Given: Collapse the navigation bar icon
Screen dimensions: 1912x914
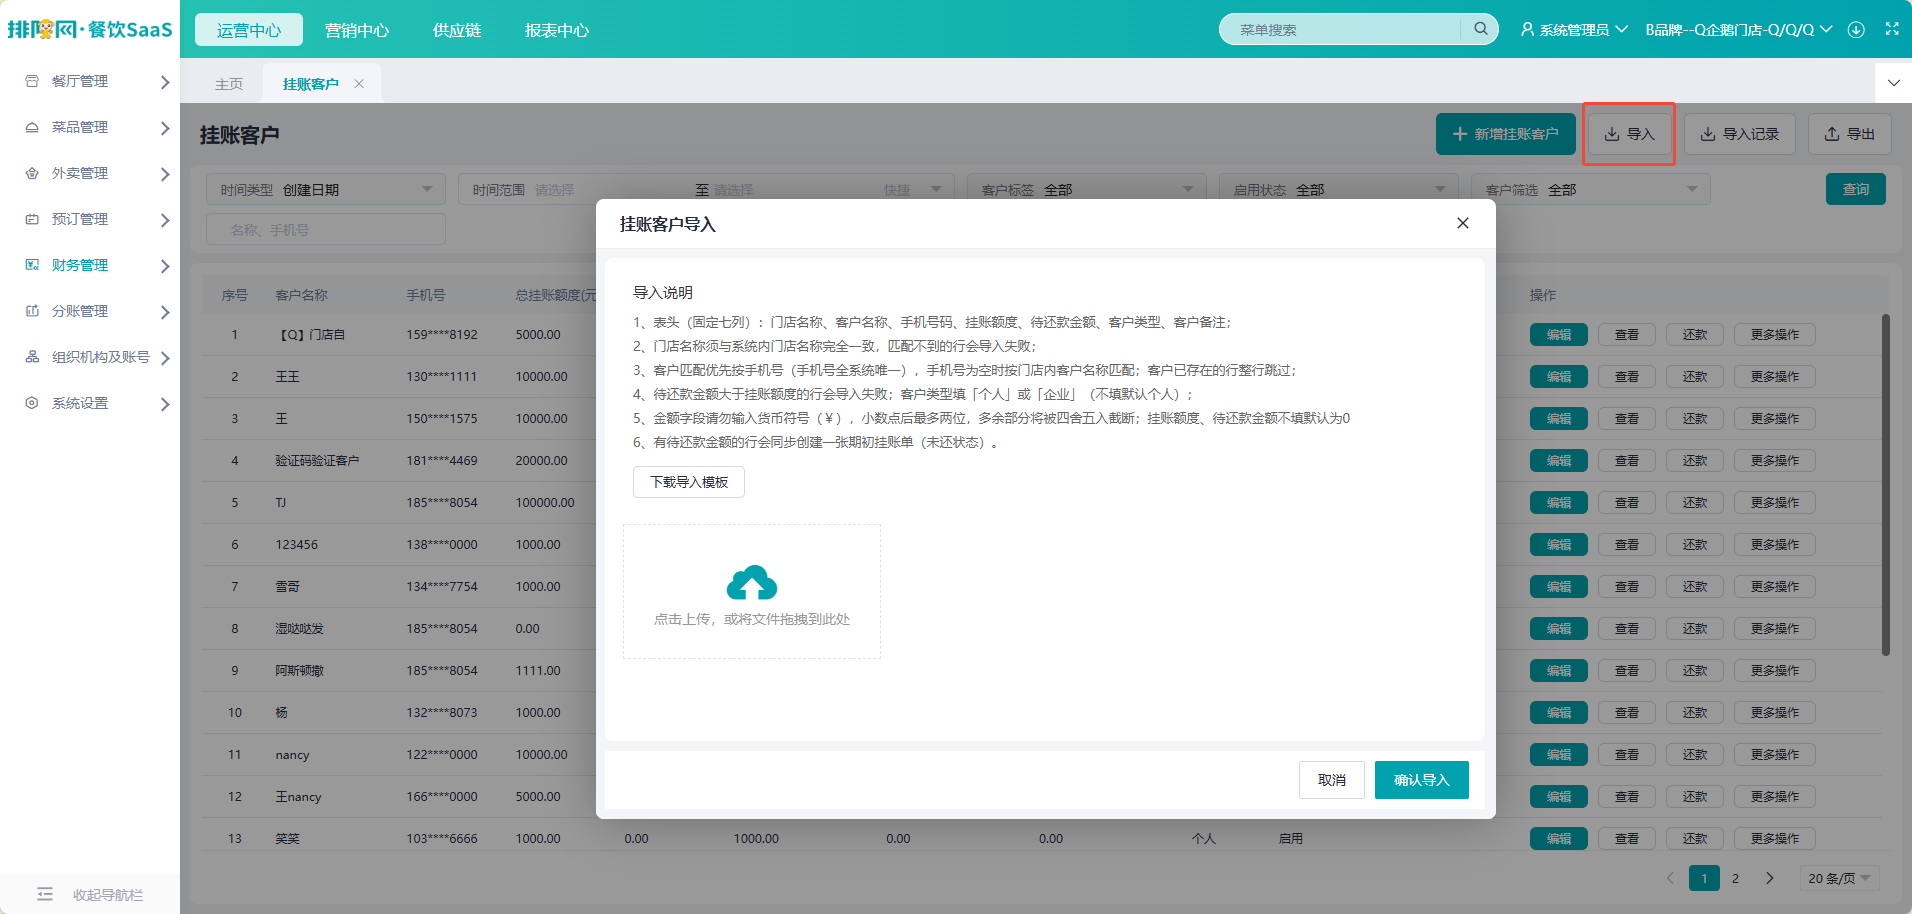Looking at the screenshot, I should pyautogui.click(x=45, y=894).
